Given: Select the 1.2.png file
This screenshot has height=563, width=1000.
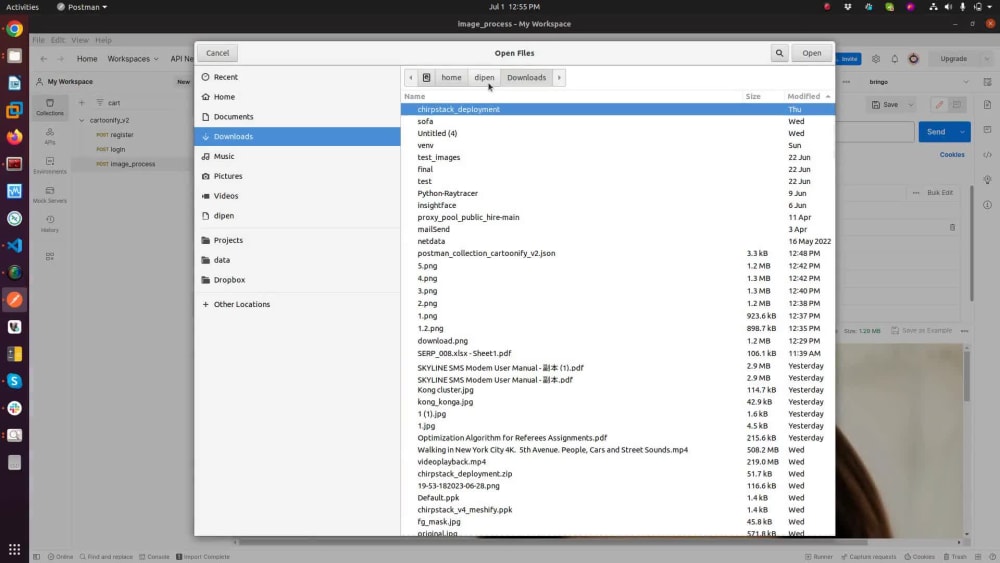Looking at the screenshot, I should point(617,328).
